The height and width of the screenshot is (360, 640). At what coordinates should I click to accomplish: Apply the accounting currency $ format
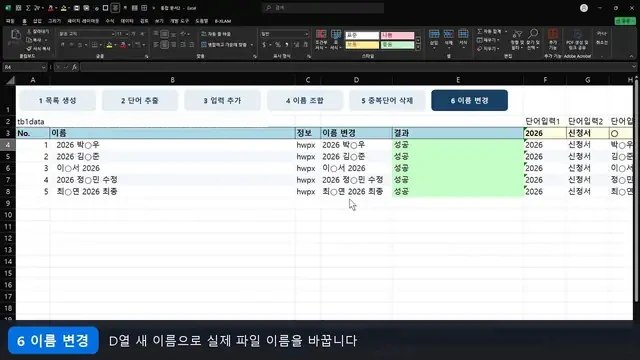(x=264, y=45)
